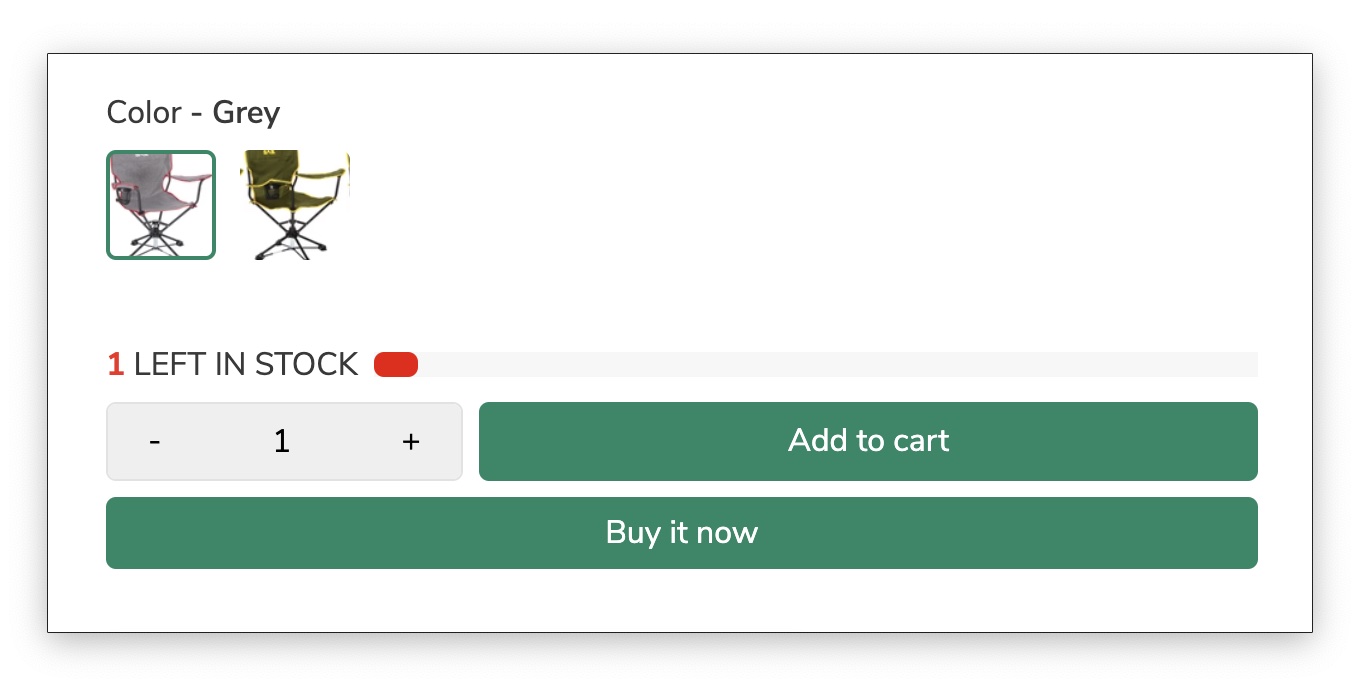1362x680 pixels.
Task: Click the bold Grey color name
Action: (246, 113)
